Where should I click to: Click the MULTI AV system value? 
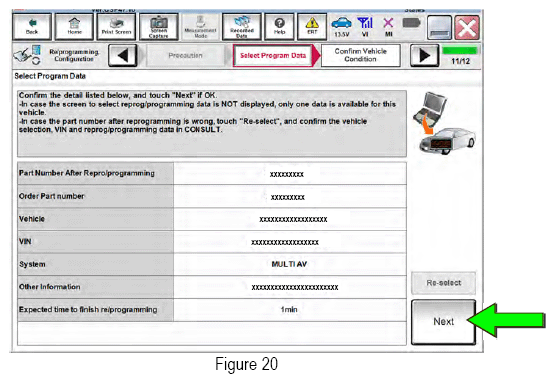click(289, 264)
